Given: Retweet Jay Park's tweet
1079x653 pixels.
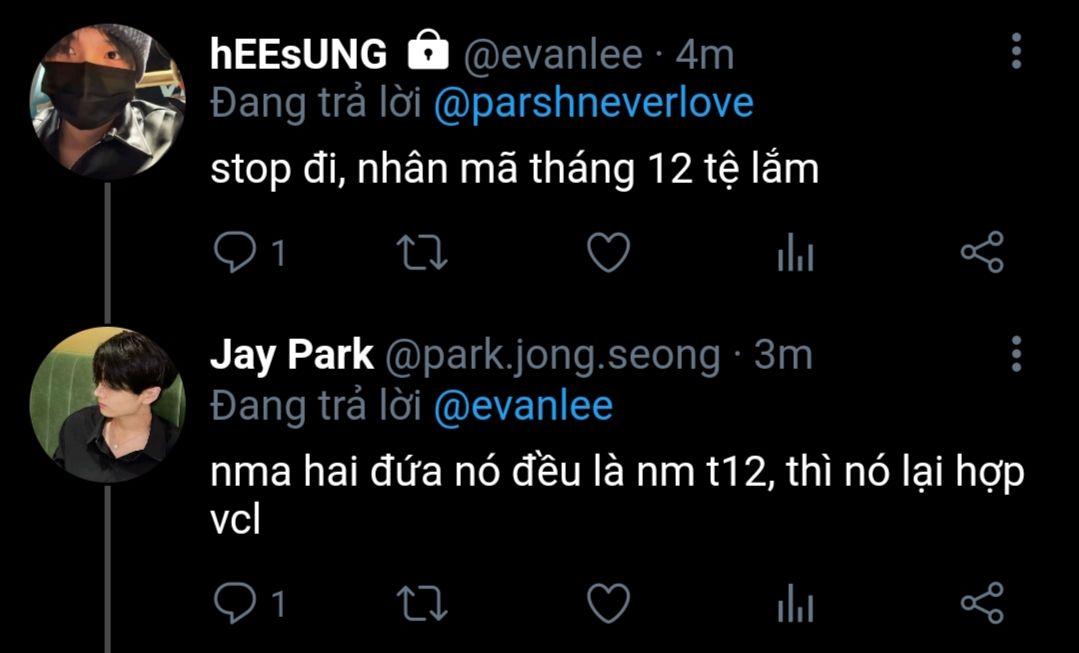Looking at the screenshot, I should [x=423, y=603].
